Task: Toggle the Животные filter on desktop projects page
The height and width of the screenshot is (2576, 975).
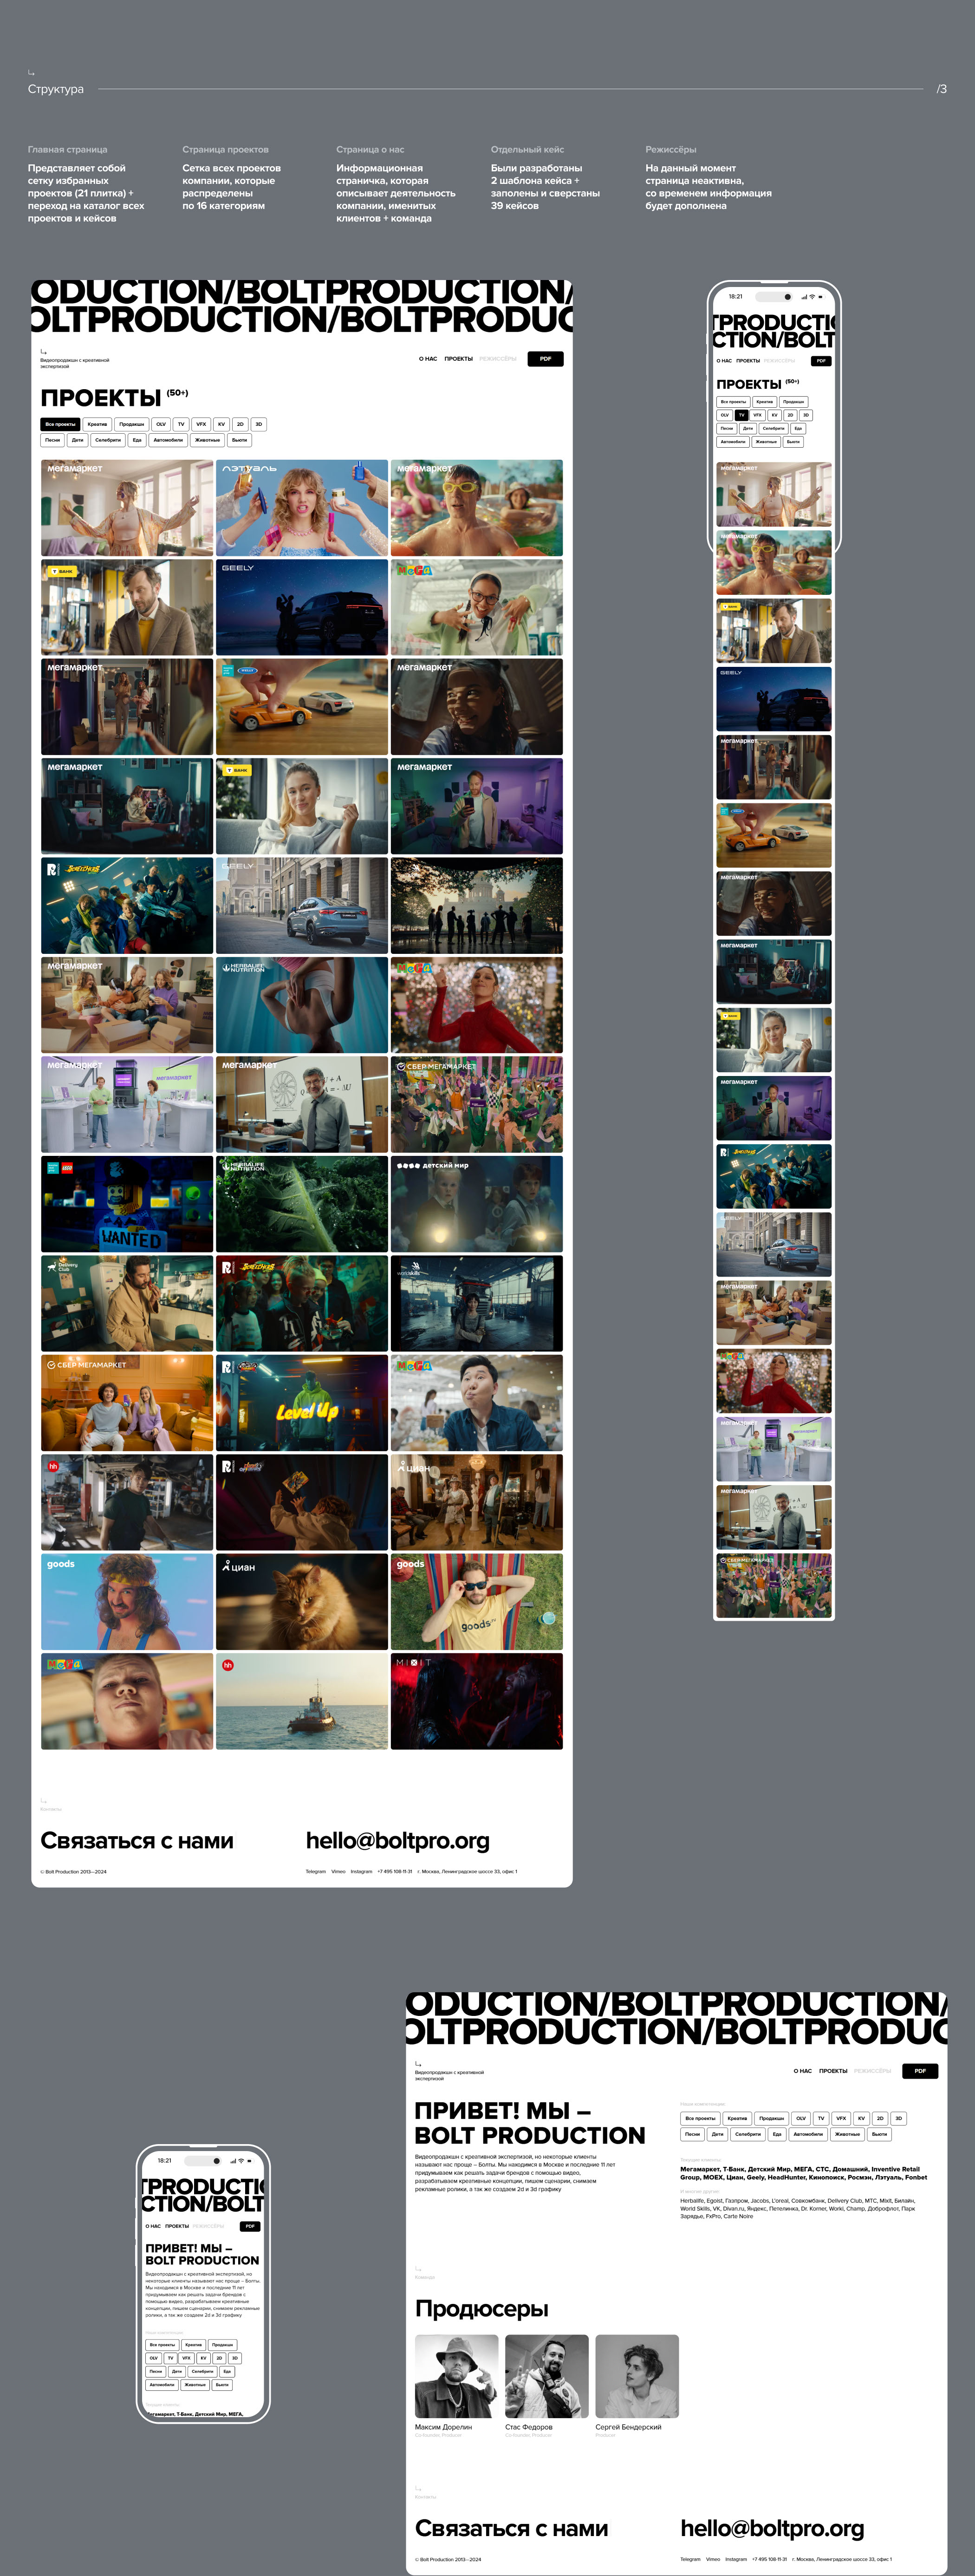Action: [207, 440]
